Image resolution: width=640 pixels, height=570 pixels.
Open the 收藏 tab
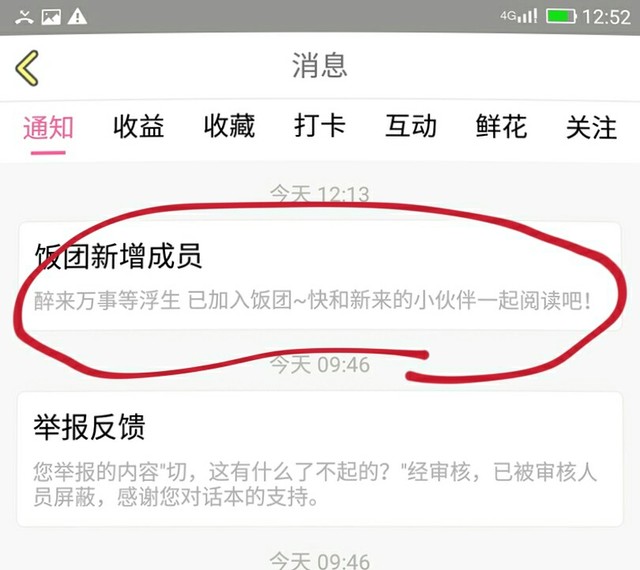pyautogui.click(x=229, y=127)
